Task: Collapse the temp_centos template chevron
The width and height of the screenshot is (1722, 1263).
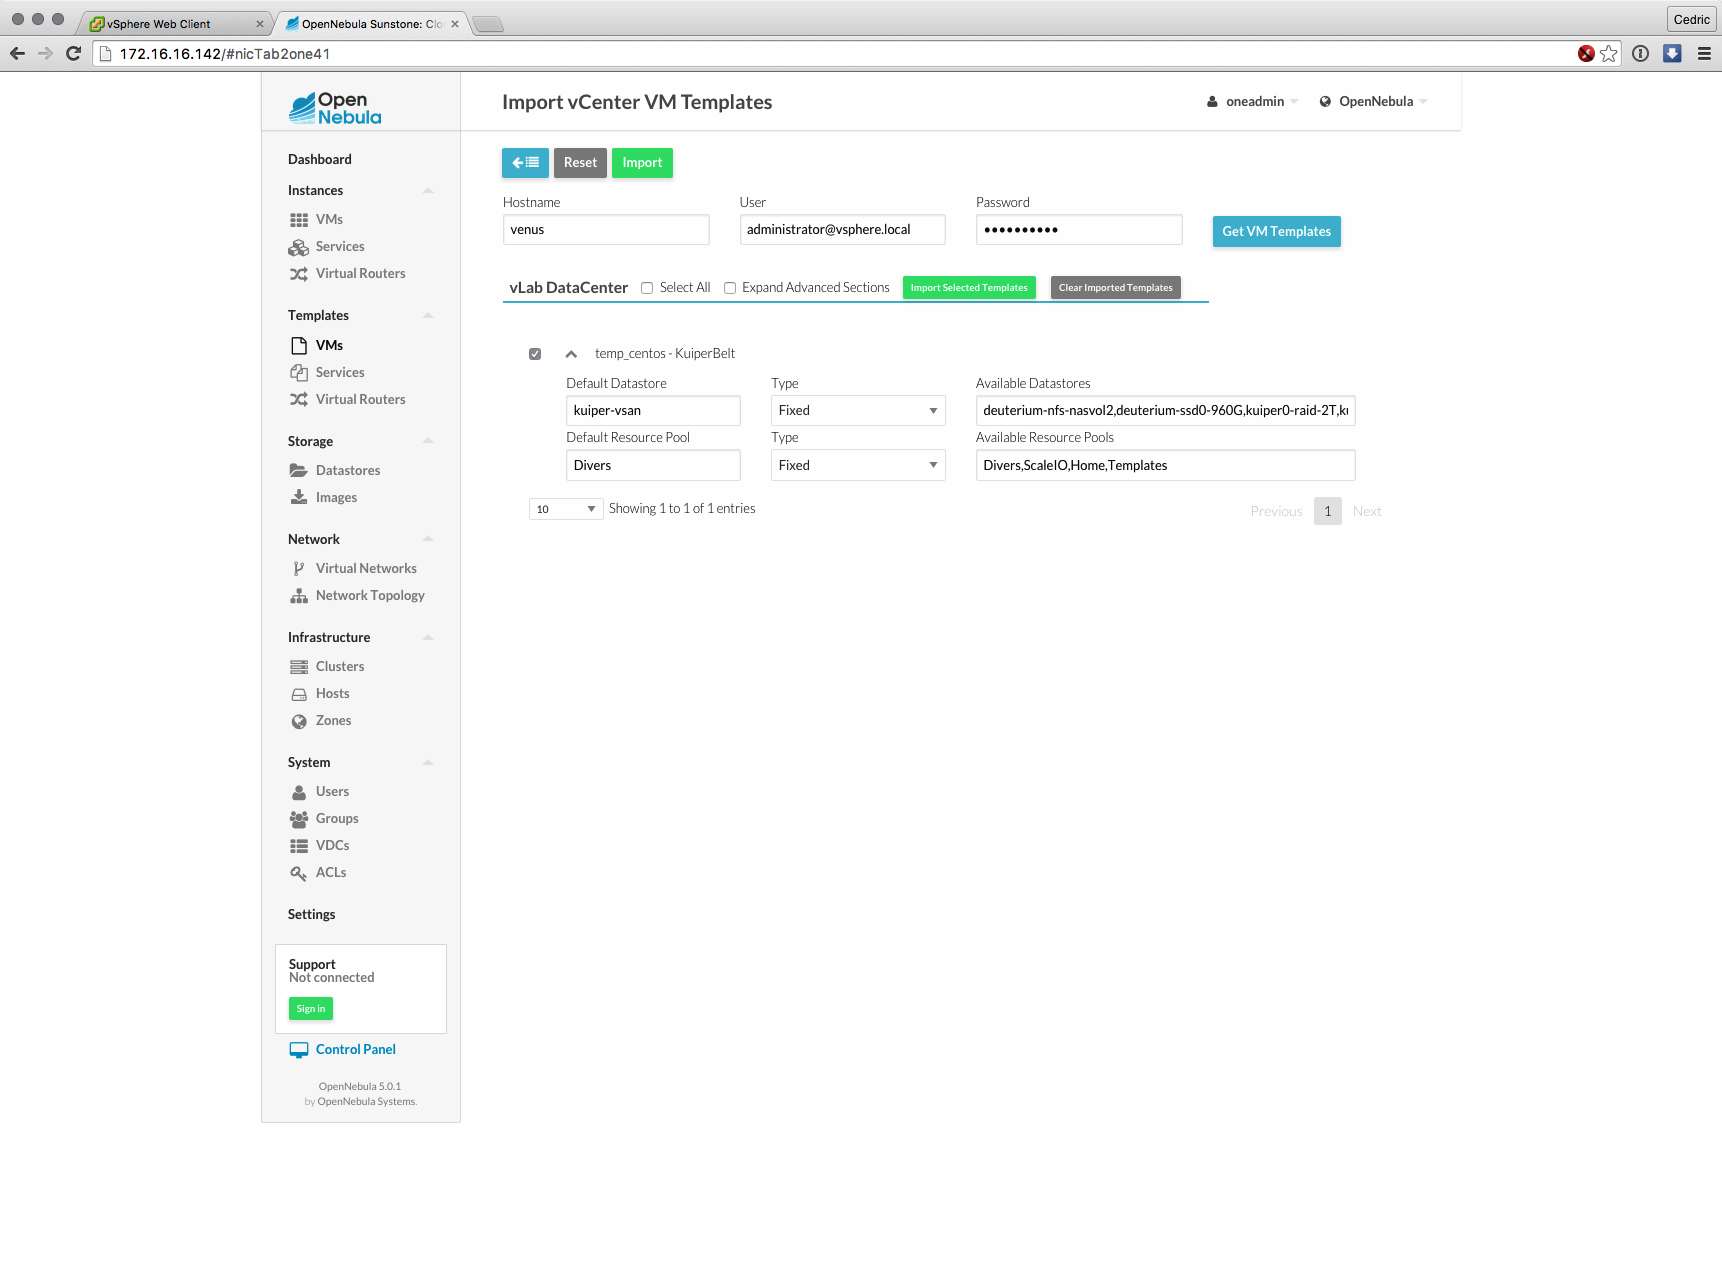Action: tap(571, 354)
